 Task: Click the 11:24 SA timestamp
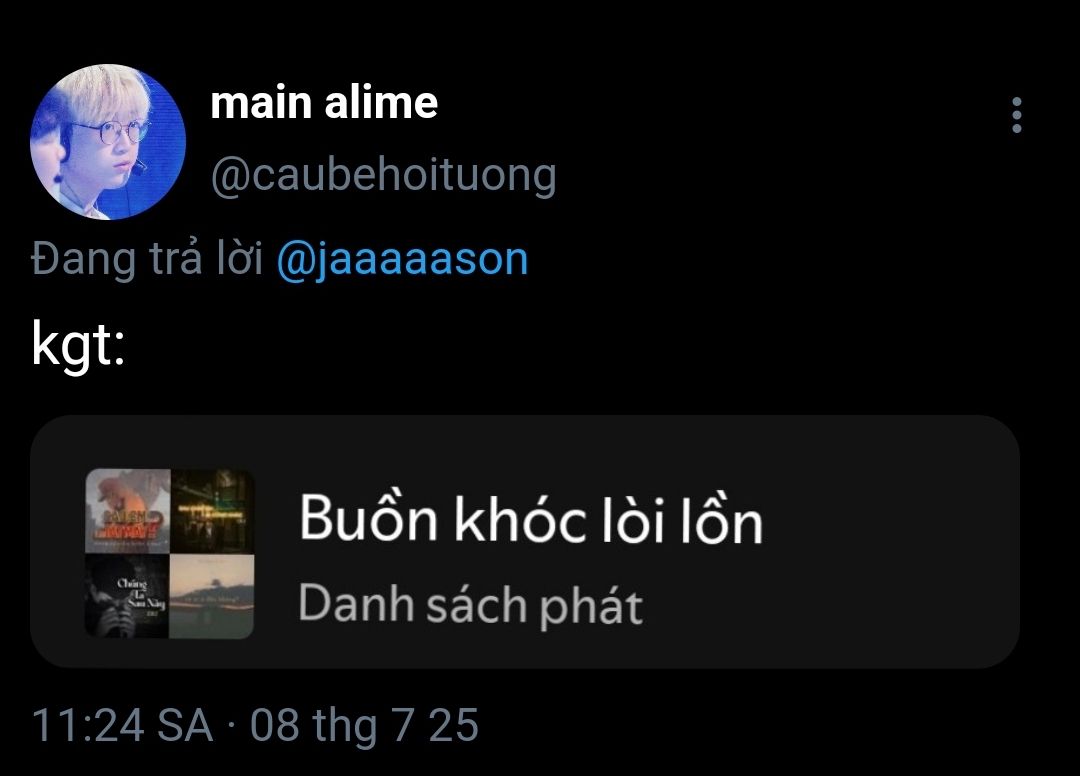pos(123,725)
